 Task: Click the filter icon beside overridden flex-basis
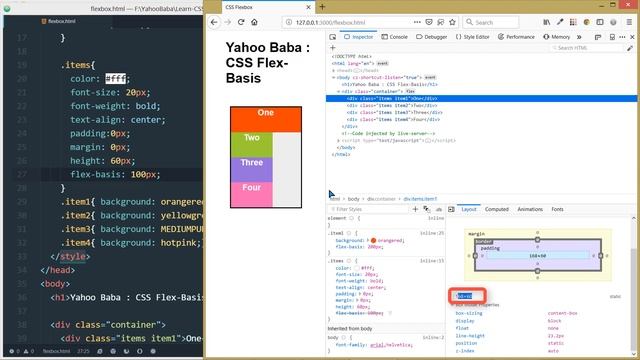tap(390, 313)
